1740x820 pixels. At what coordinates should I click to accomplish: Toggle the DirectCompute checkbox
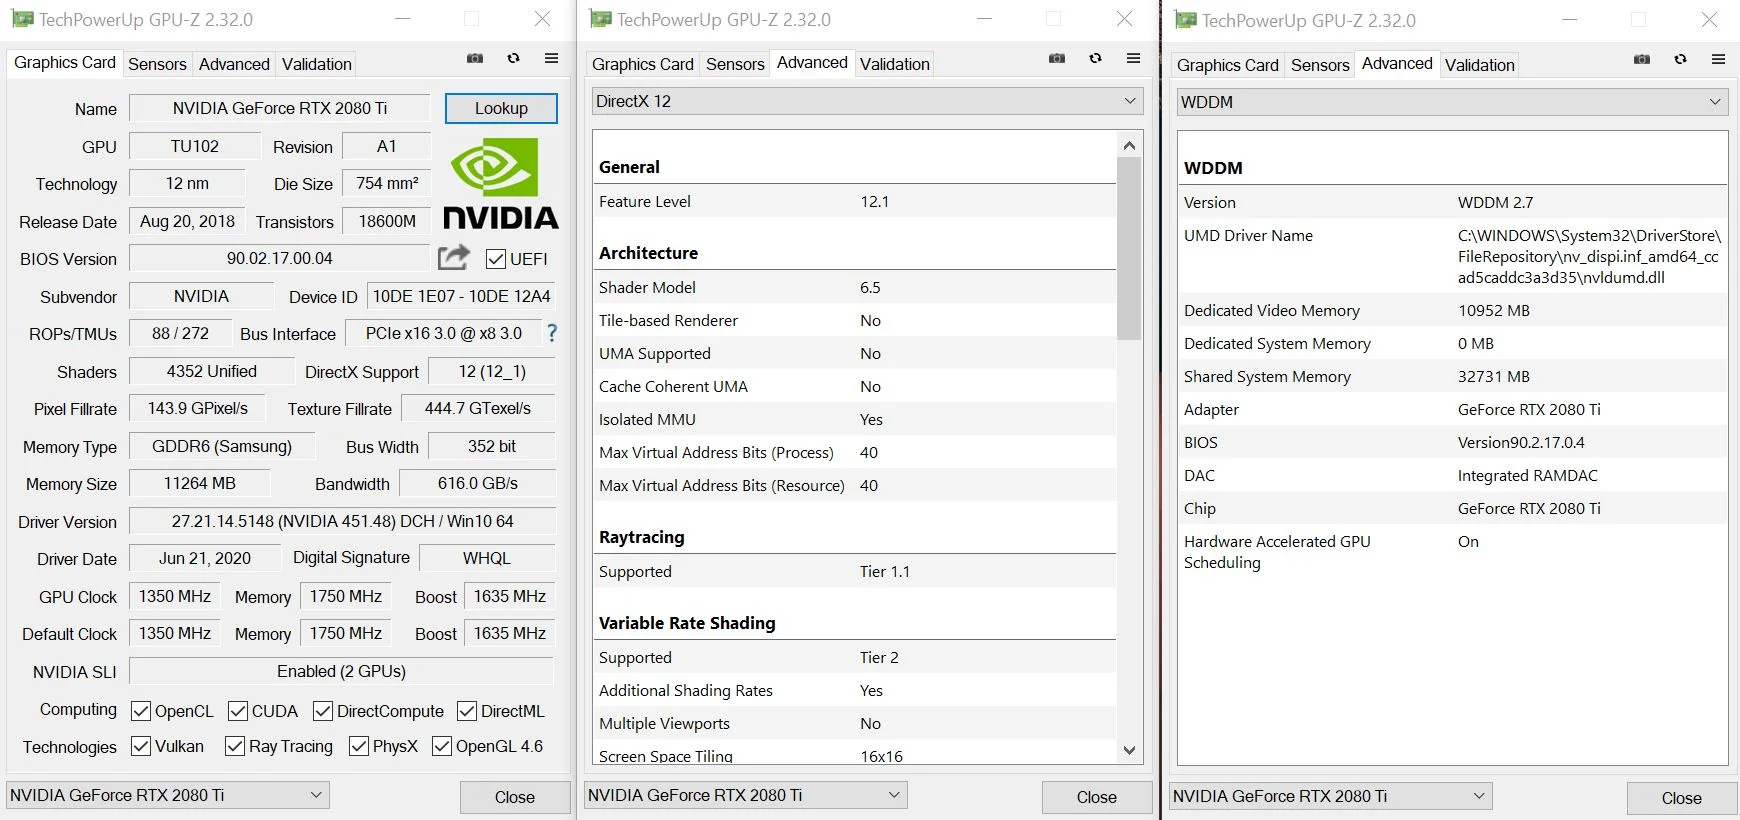click(323, 711)
